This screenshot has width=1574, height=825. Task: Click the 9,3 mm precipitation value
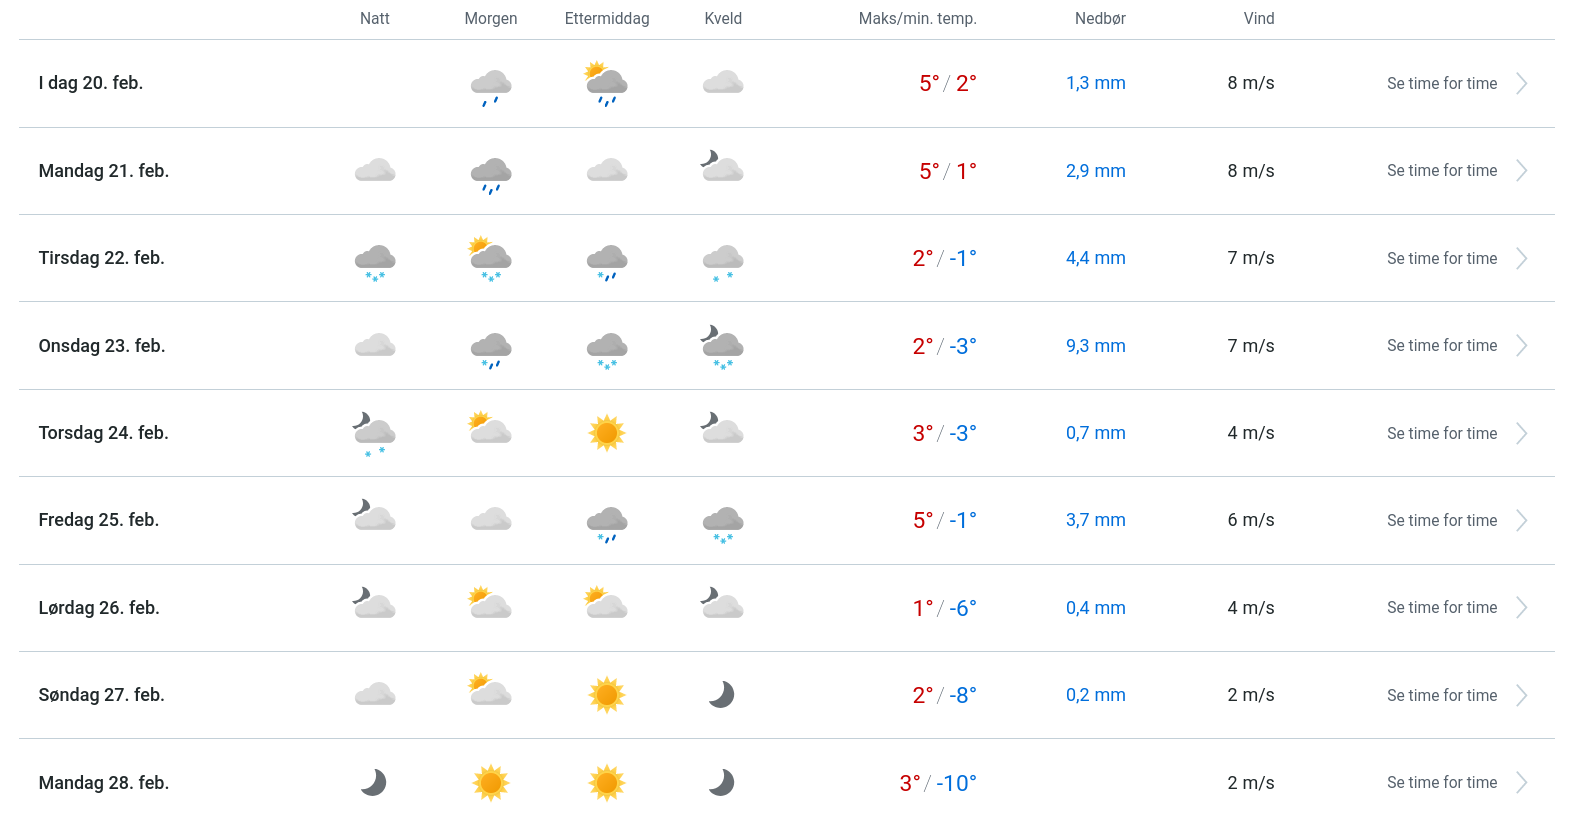(1095, 346)
